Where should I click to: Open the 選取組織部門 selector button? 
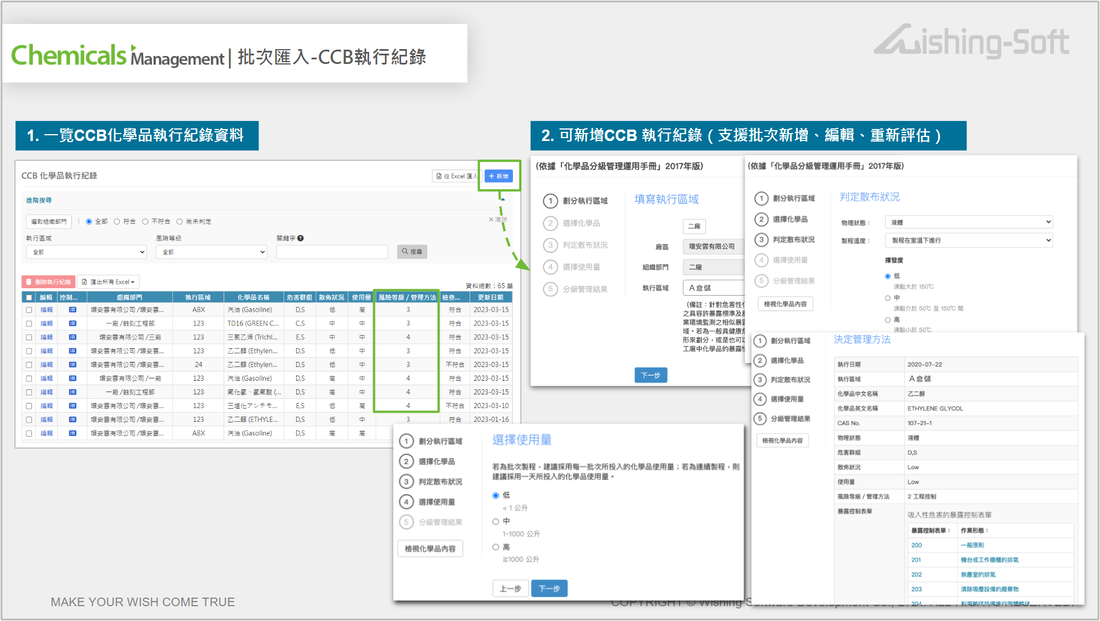click(x=48, y=221)
